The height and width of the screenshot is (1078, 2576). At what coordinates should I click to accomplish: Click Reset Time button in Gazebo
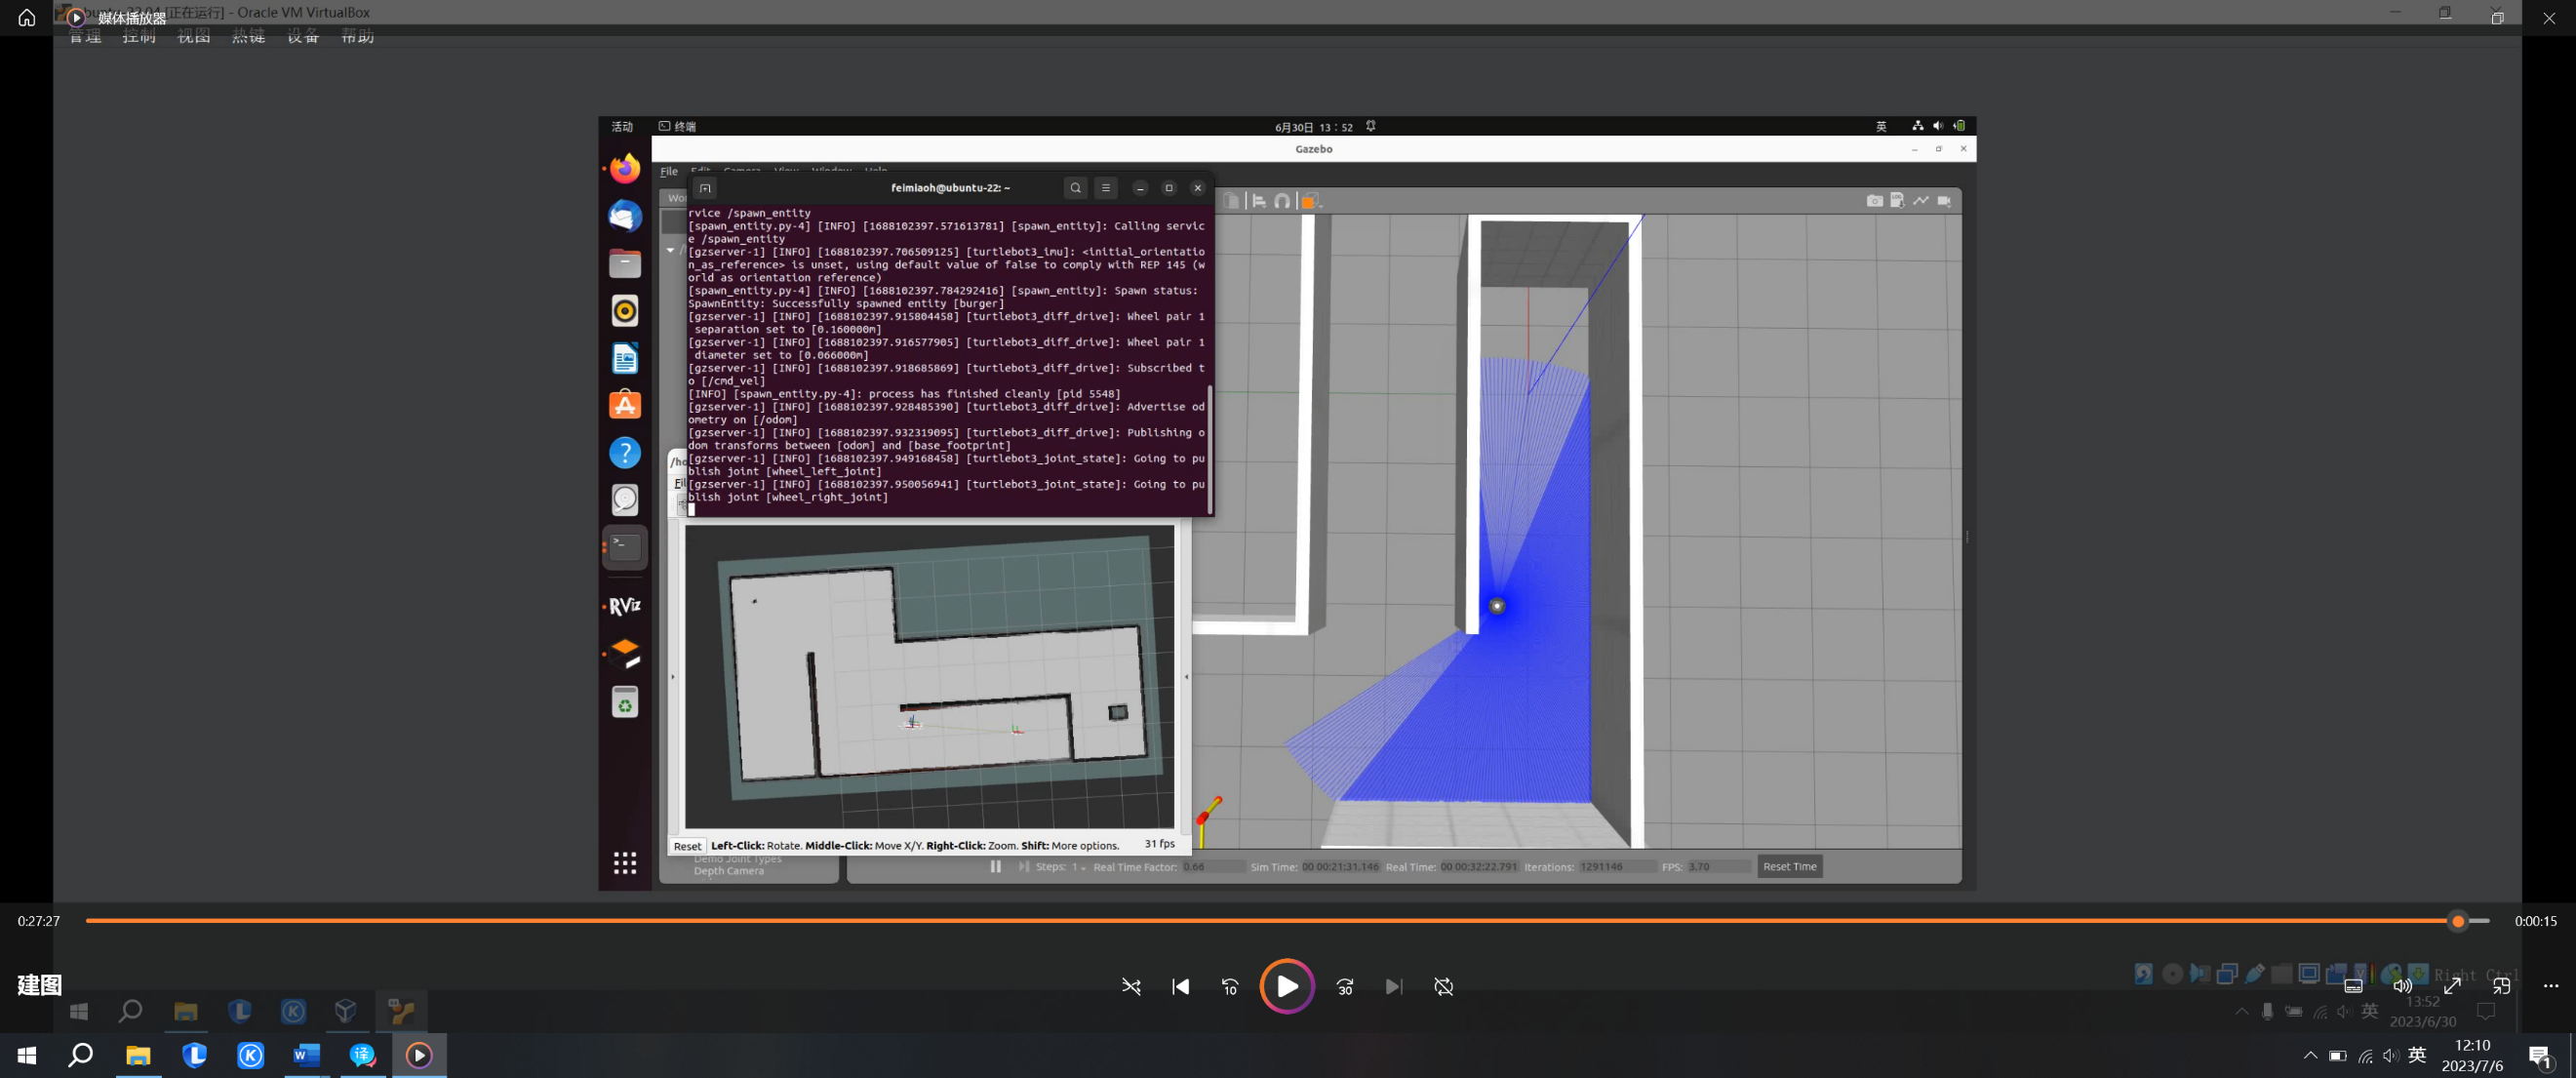tap(1789, 866)
